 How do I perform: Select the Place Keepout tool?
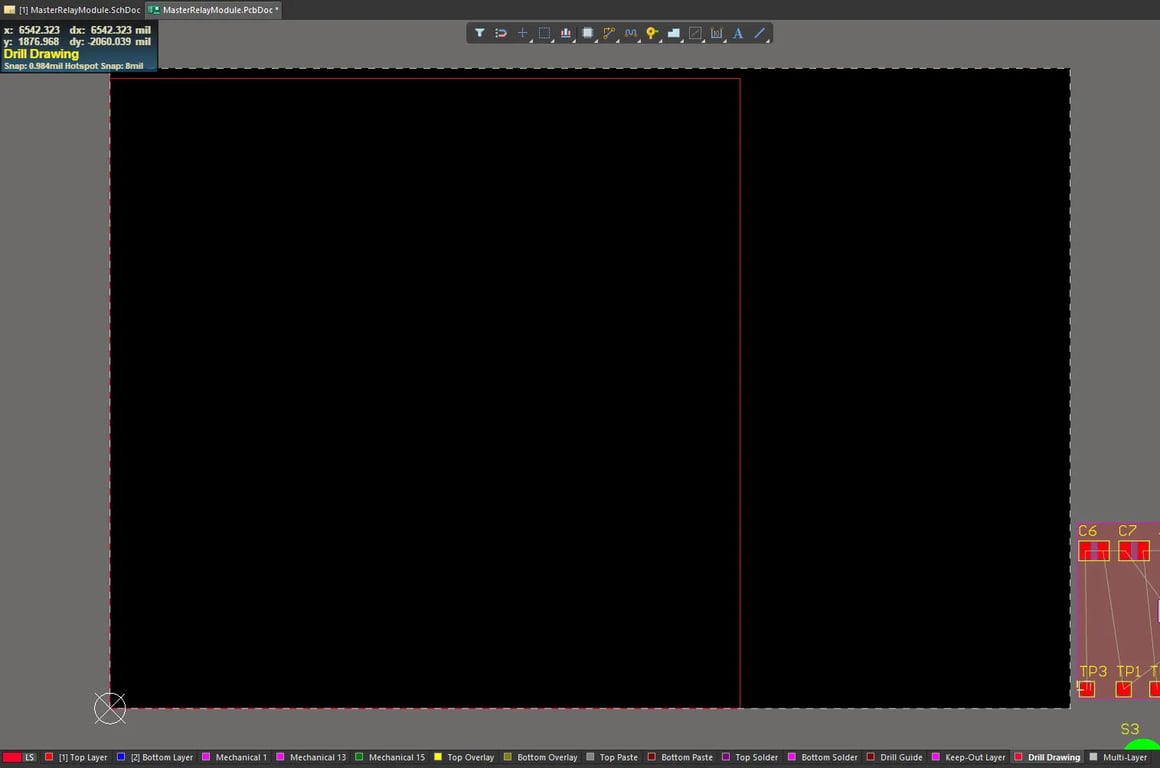tap(695, 33)
